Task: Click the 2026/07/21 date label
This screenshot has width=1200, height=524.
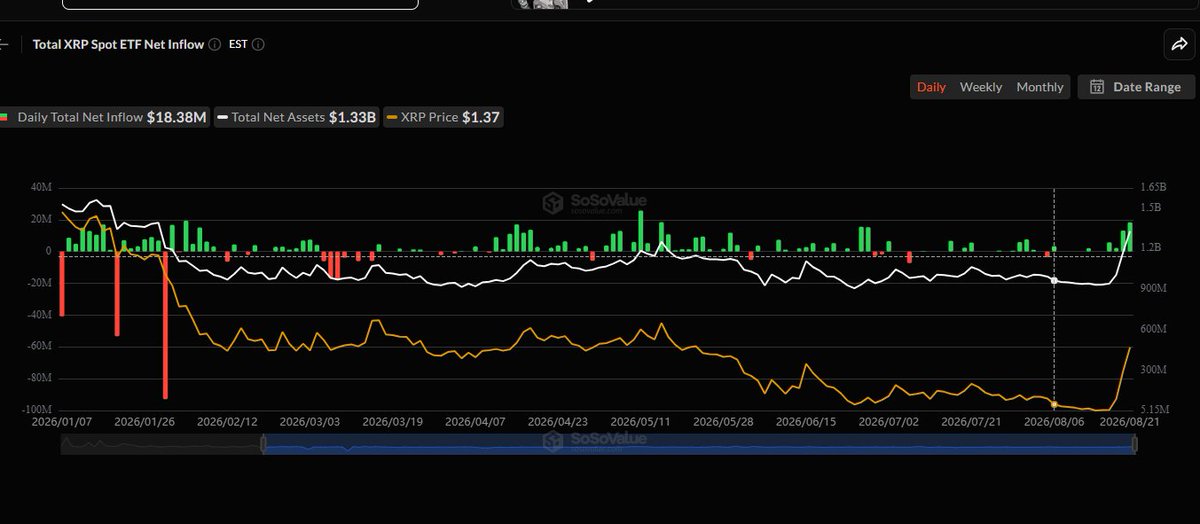Action: coord(969,422)
